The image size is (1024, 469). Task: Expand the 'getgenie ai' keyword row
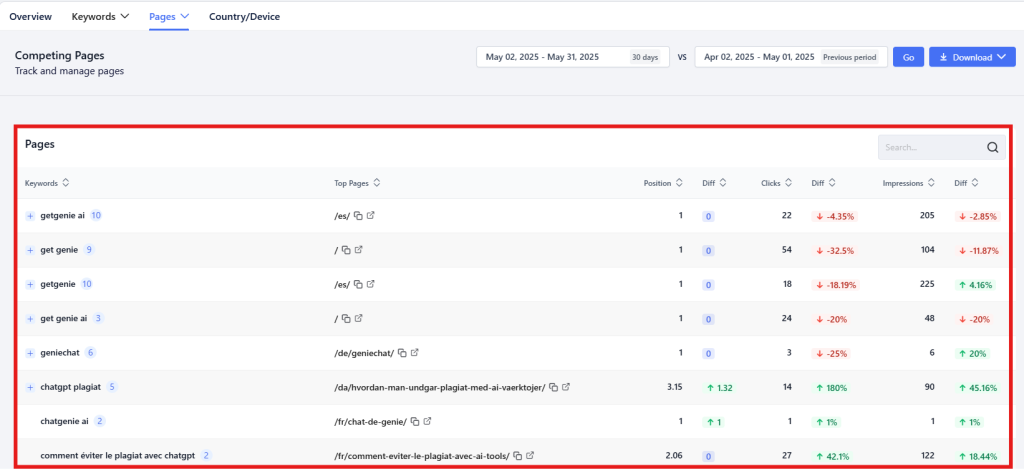30,216
